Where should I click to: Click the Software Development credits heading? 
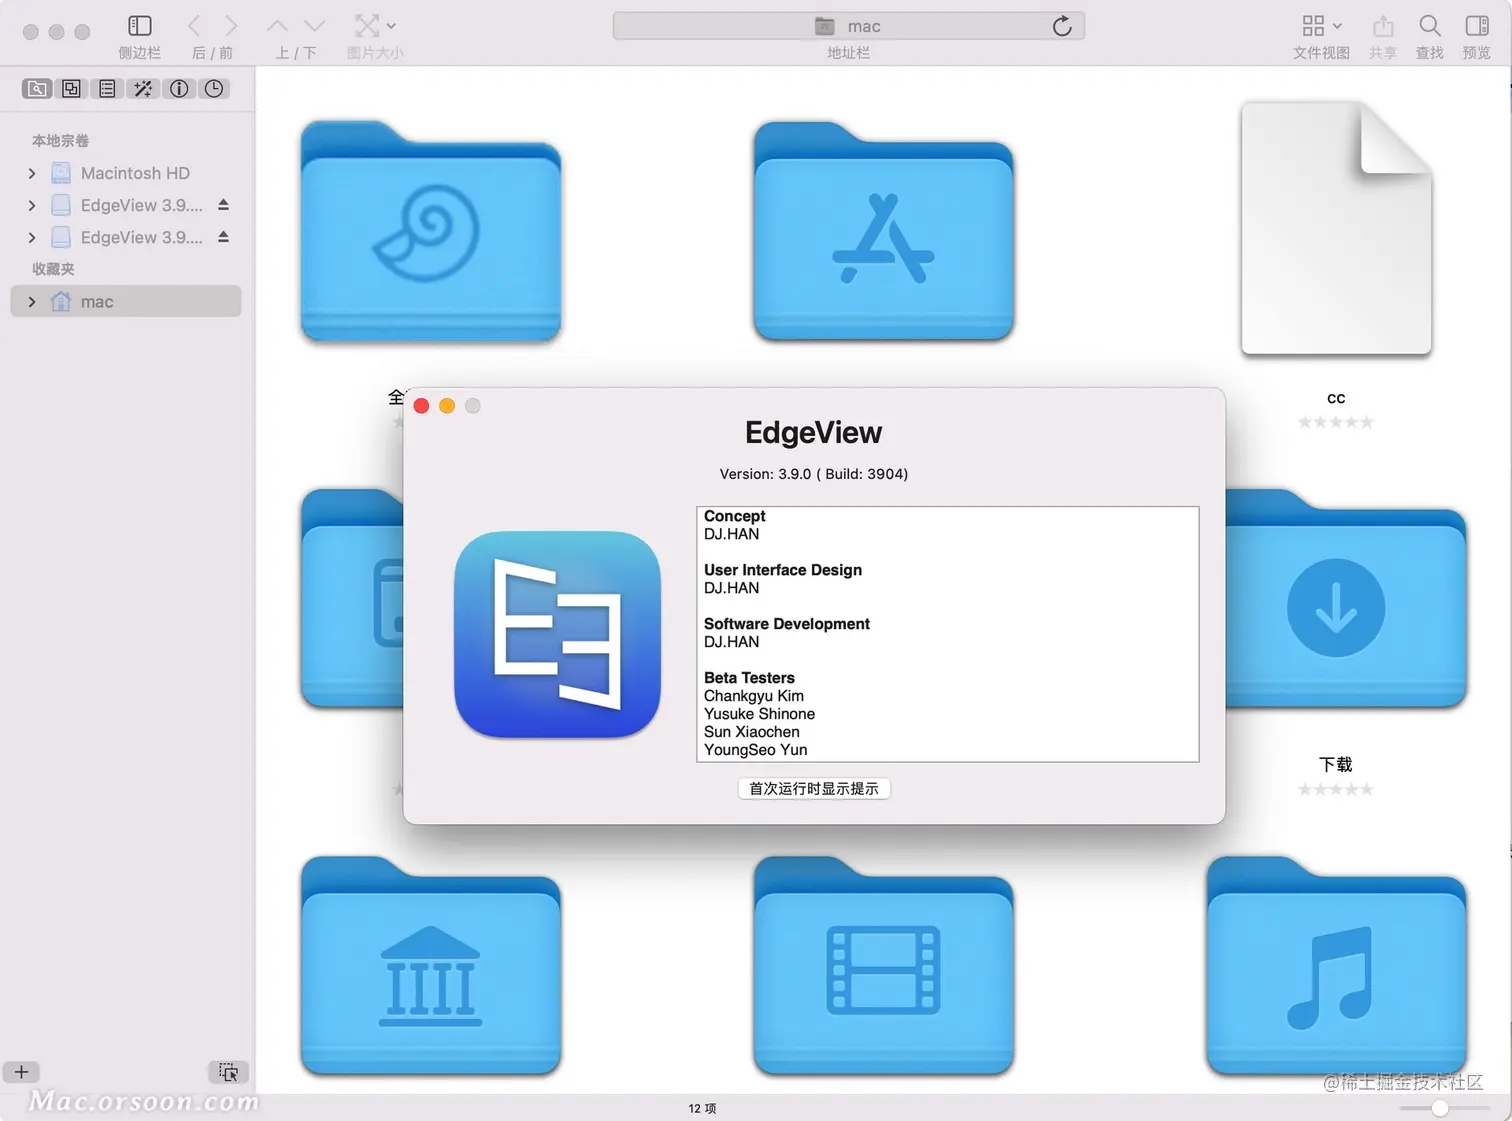(787, 624)
